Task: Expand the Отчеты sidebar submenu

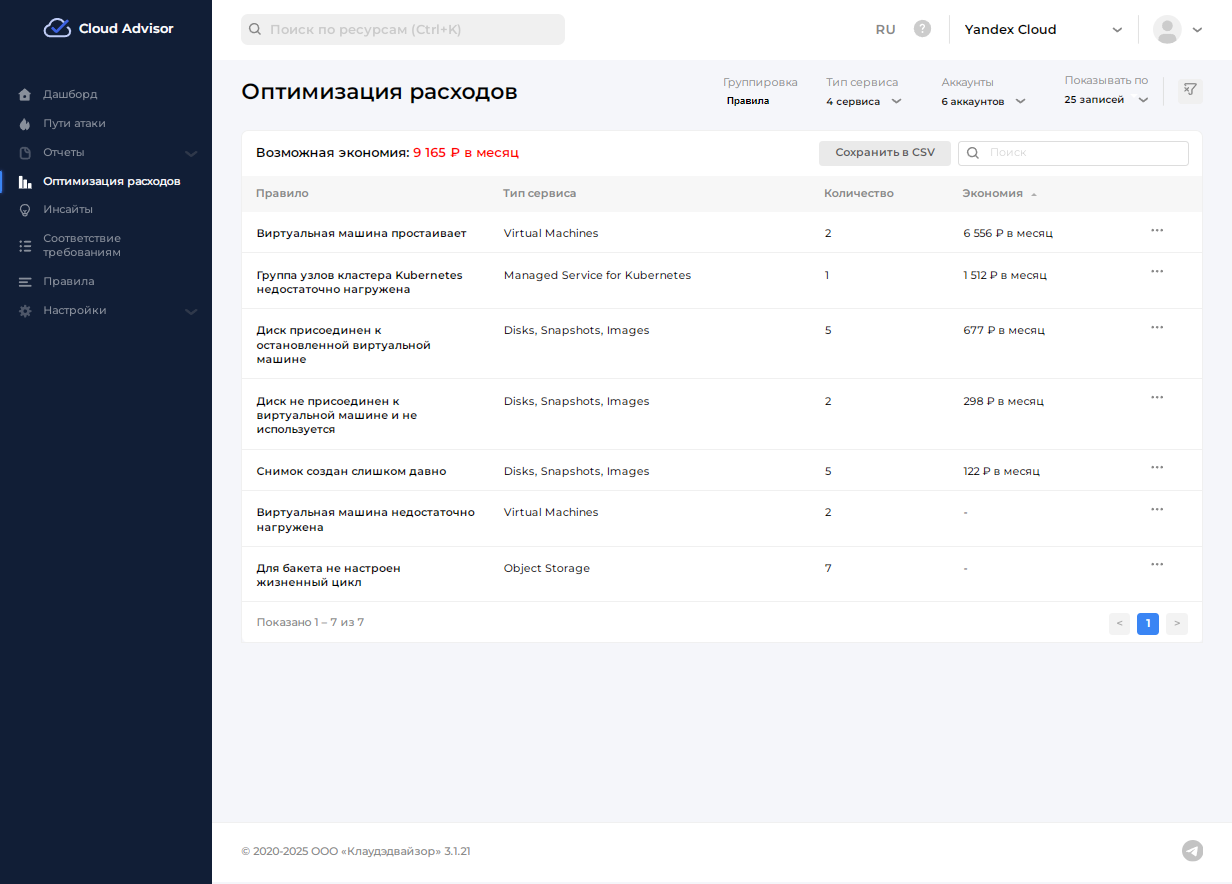Action: [191, 153]
